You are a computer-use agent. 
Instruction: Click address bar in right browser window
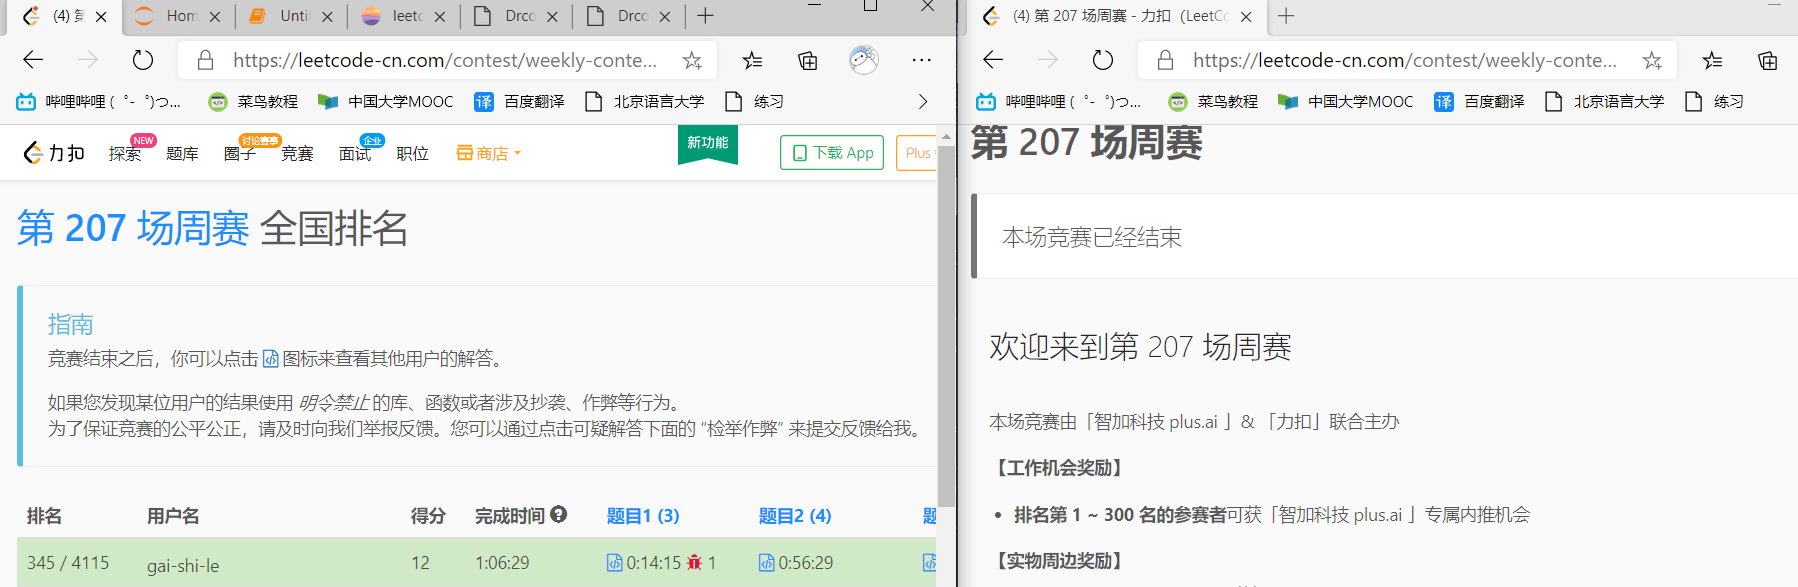coord(1405,60)
